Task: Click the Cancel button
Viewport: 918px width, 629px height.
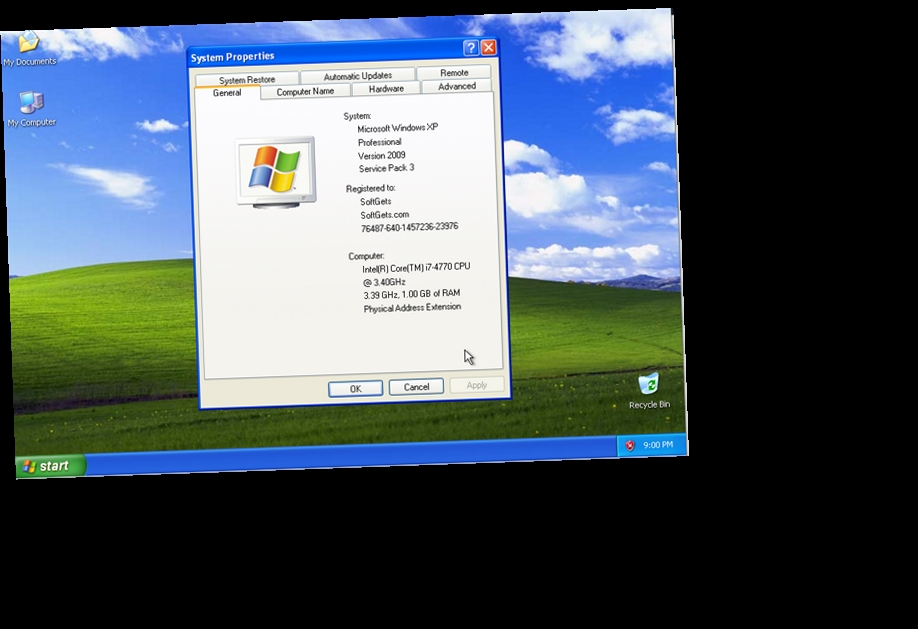Action: coord(416,387)
